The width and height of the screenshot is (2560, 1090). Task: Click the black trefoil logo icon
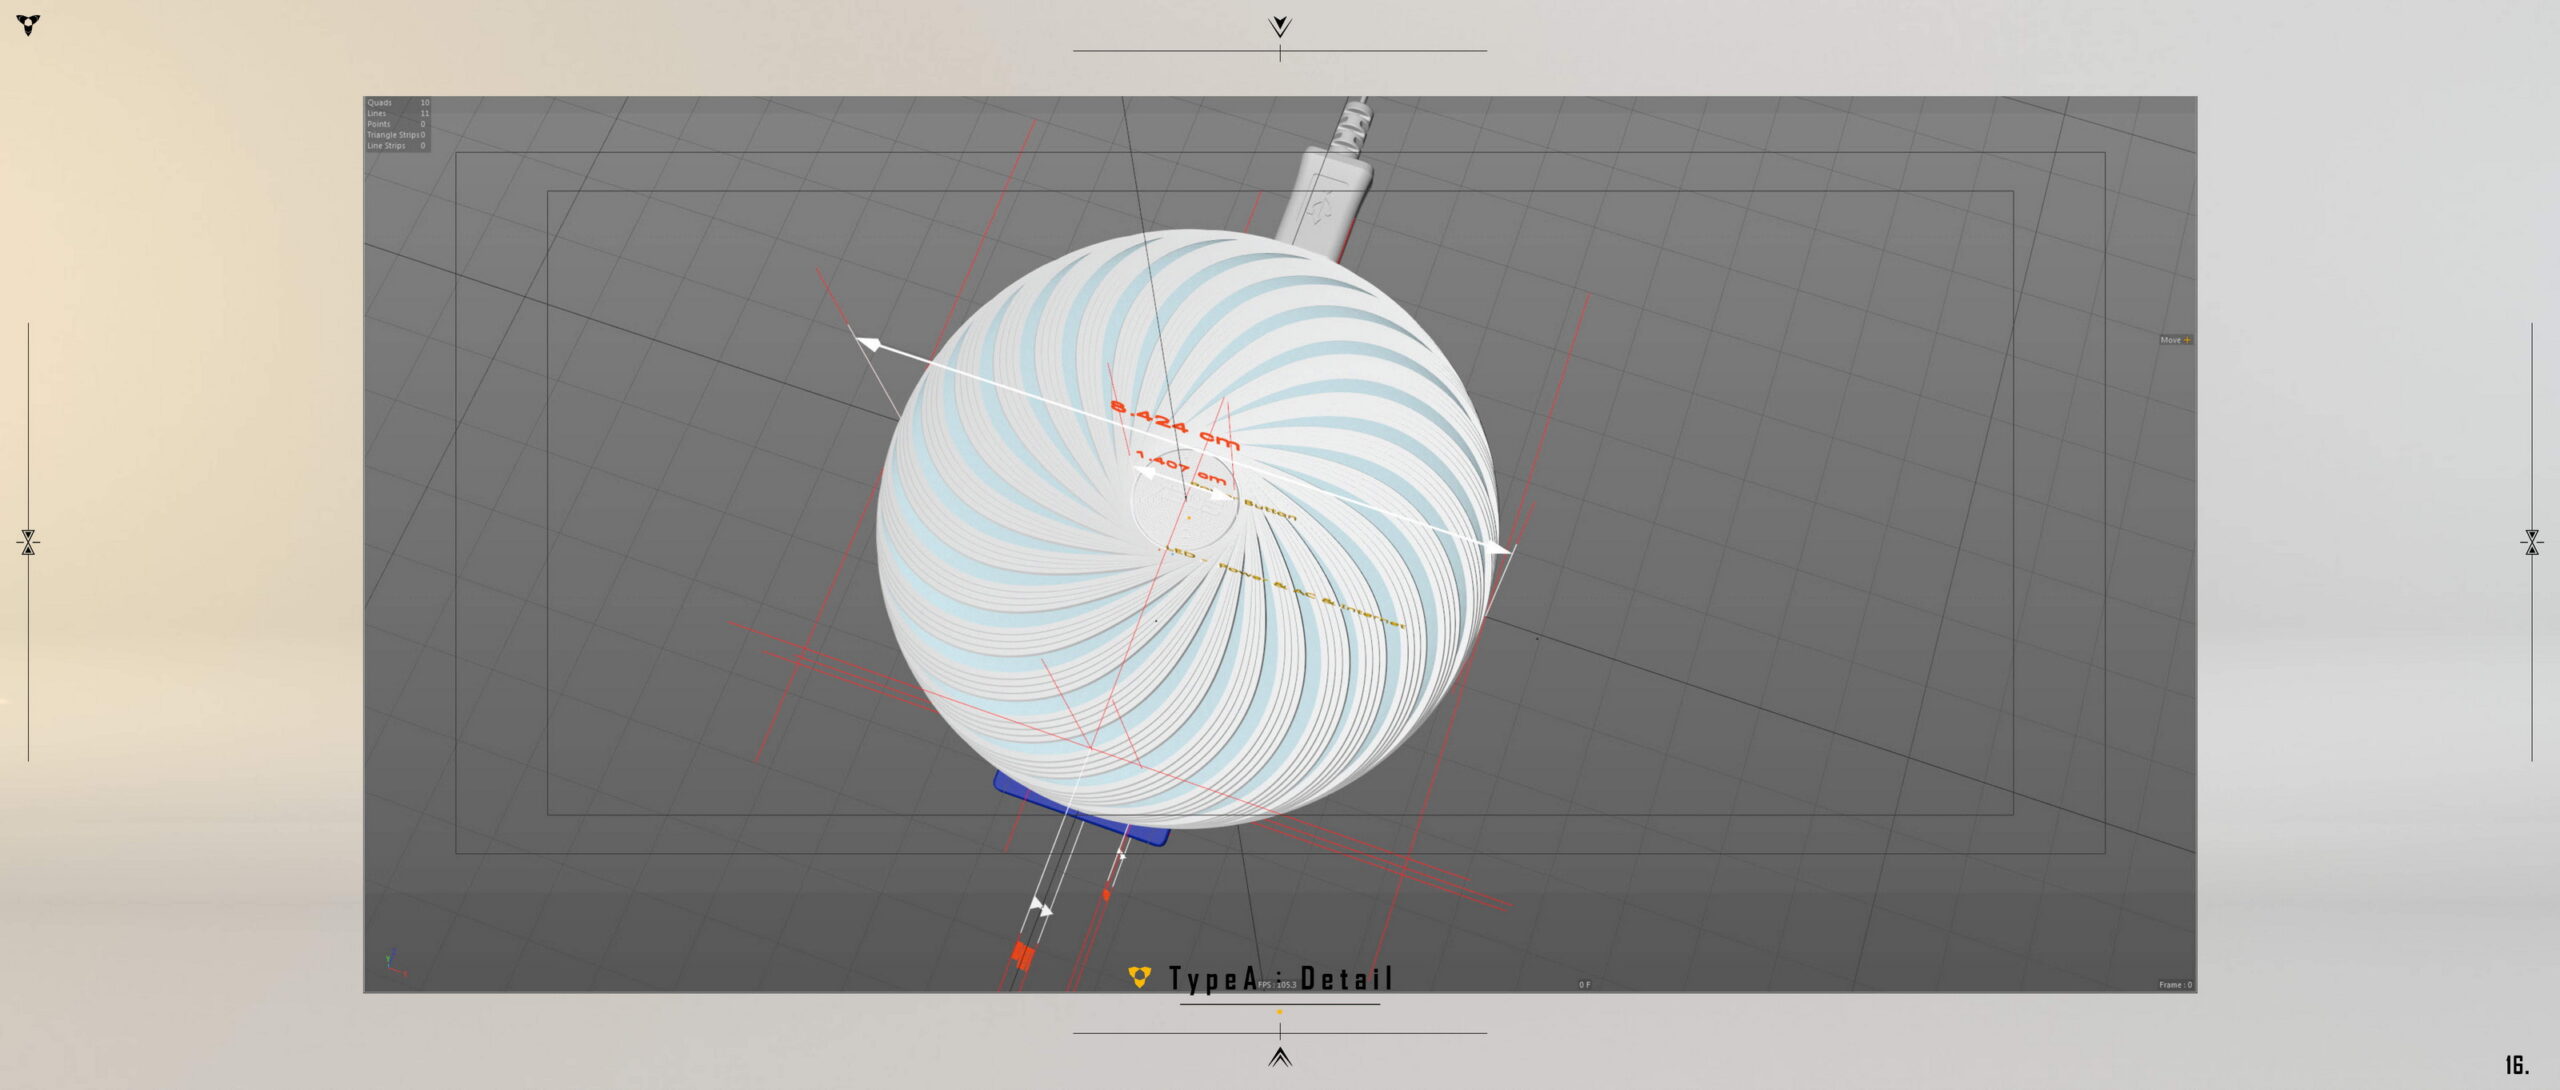[29, 25]
